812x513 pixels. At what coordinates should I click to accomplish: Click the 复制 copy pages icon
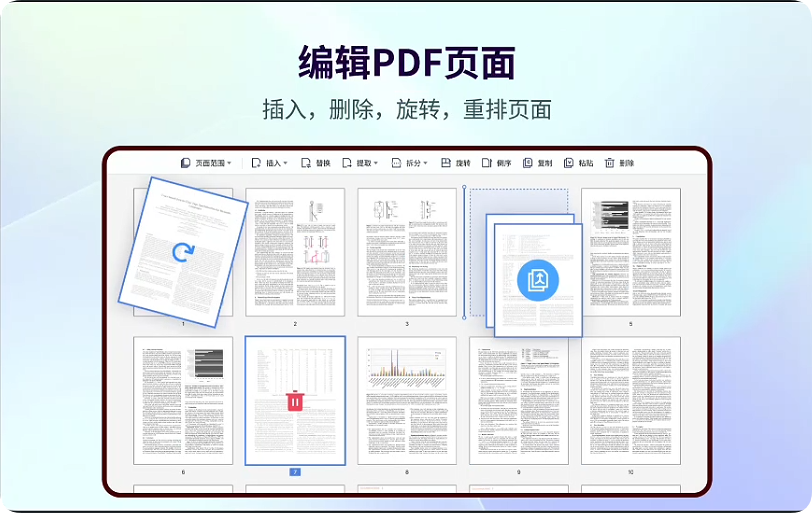(x=528, y=163)
